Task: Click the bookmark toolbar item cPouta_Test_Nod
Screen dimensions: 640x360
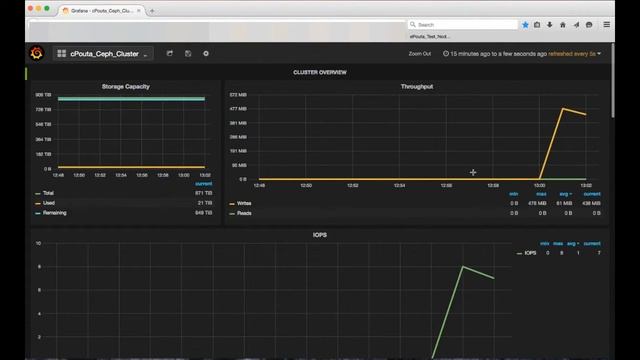Action: [x=430, y=36]
